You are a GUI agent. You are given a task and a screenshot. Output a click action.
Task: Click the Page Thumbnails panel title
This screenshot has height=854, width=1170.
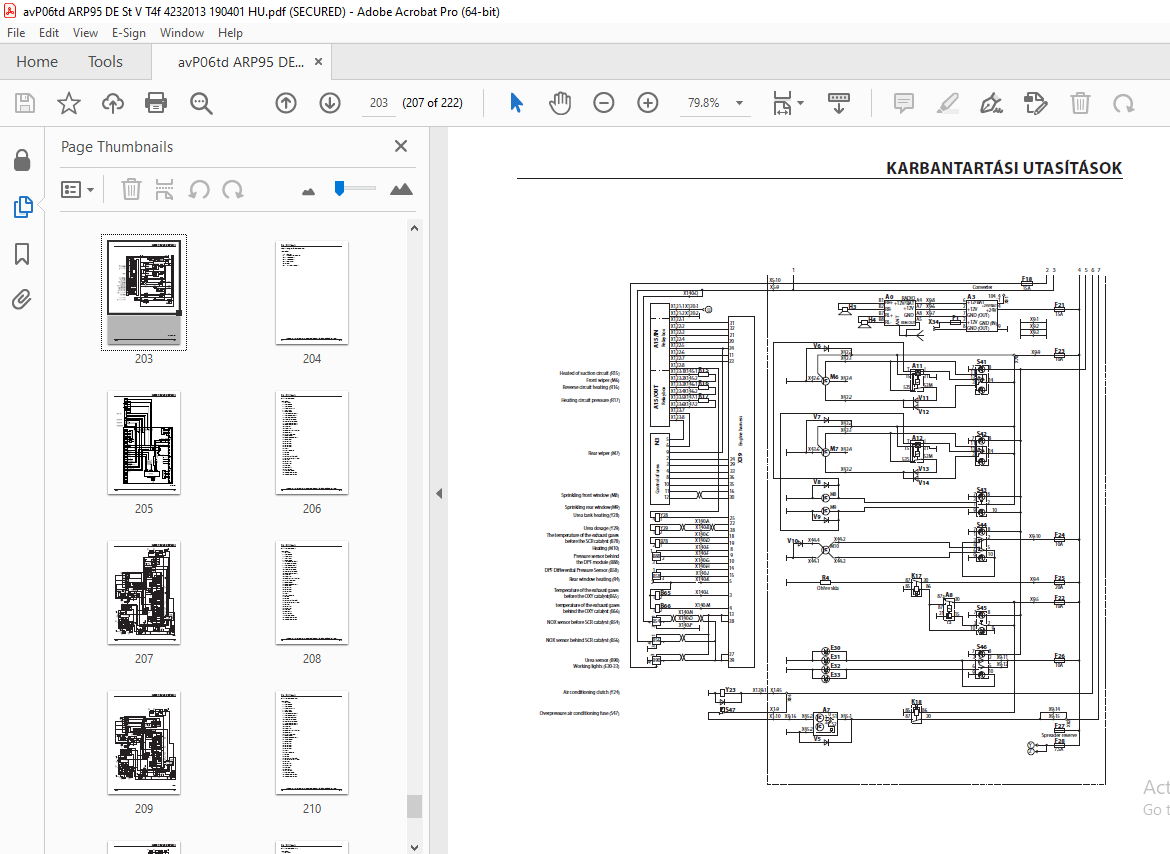[117, 147]
